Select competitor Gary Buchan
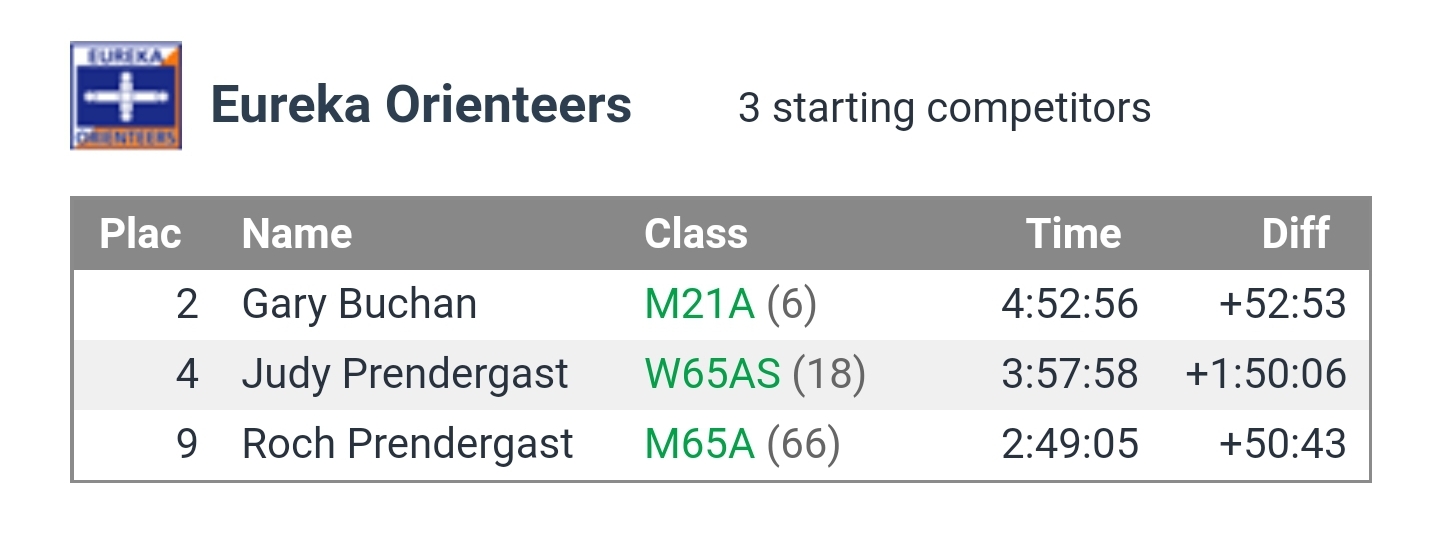Screen dimensions: 1440x534 (x=360, y=304)
